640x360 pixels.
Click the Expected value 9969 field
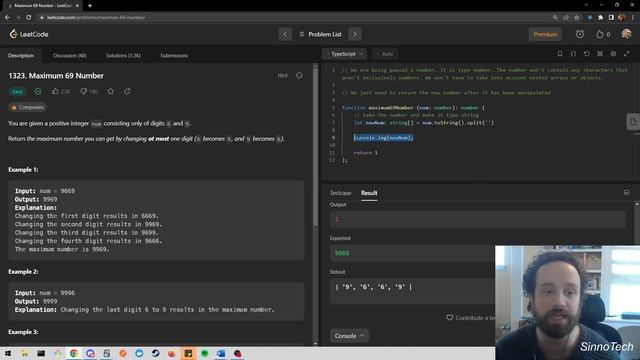click(x=412, y=253)
